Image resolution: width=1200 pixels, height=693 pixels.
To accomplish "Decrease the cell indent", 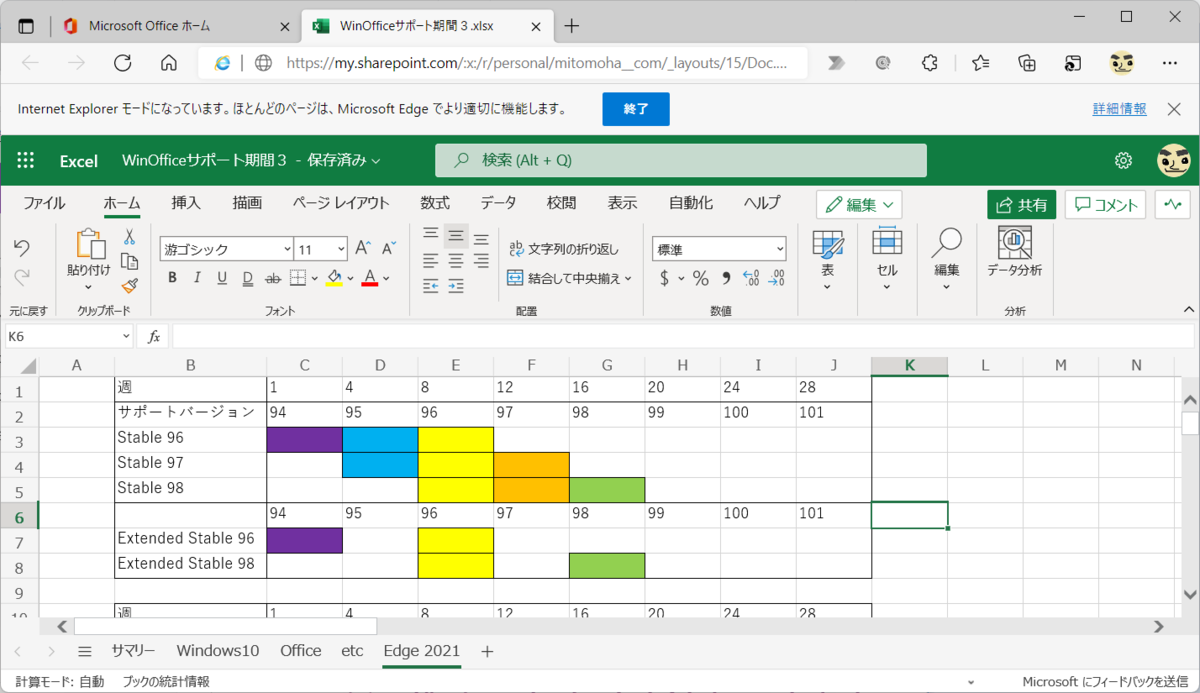I will (x=431, y=286).
